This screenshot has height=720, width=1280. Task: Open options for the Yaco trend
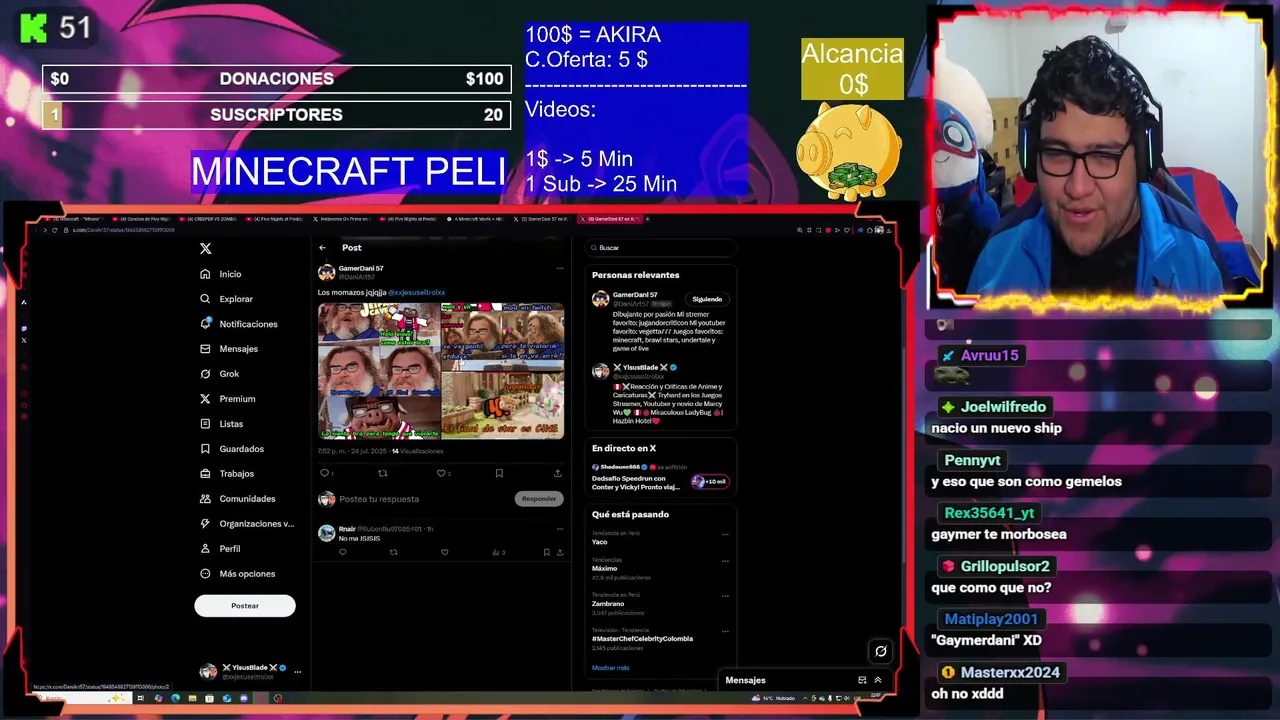pos(726,534)
